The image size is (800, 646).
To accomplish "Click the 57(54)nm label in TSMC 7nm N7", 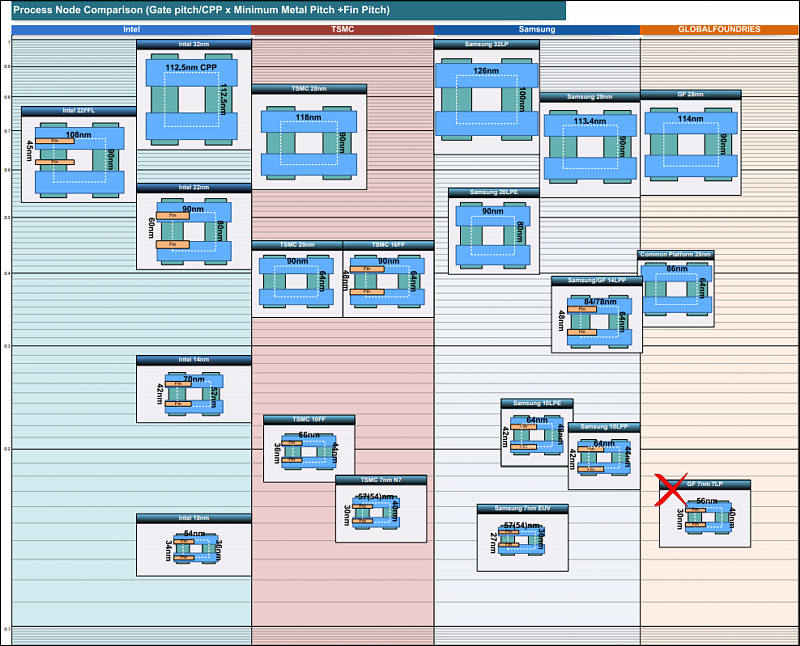I will point(376,496).
